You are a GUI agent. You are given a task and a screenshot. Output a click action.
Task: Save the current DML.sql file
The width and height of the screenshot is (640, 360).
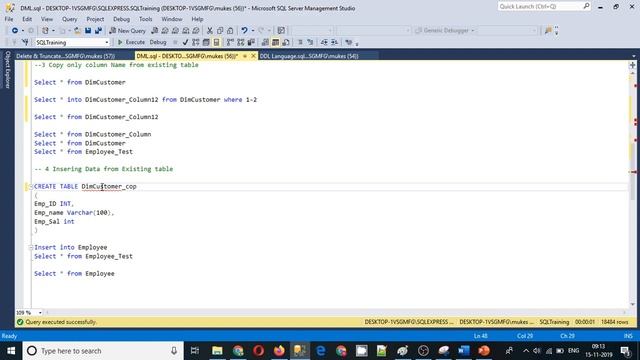pyautogui.click(x=88, y=31)
